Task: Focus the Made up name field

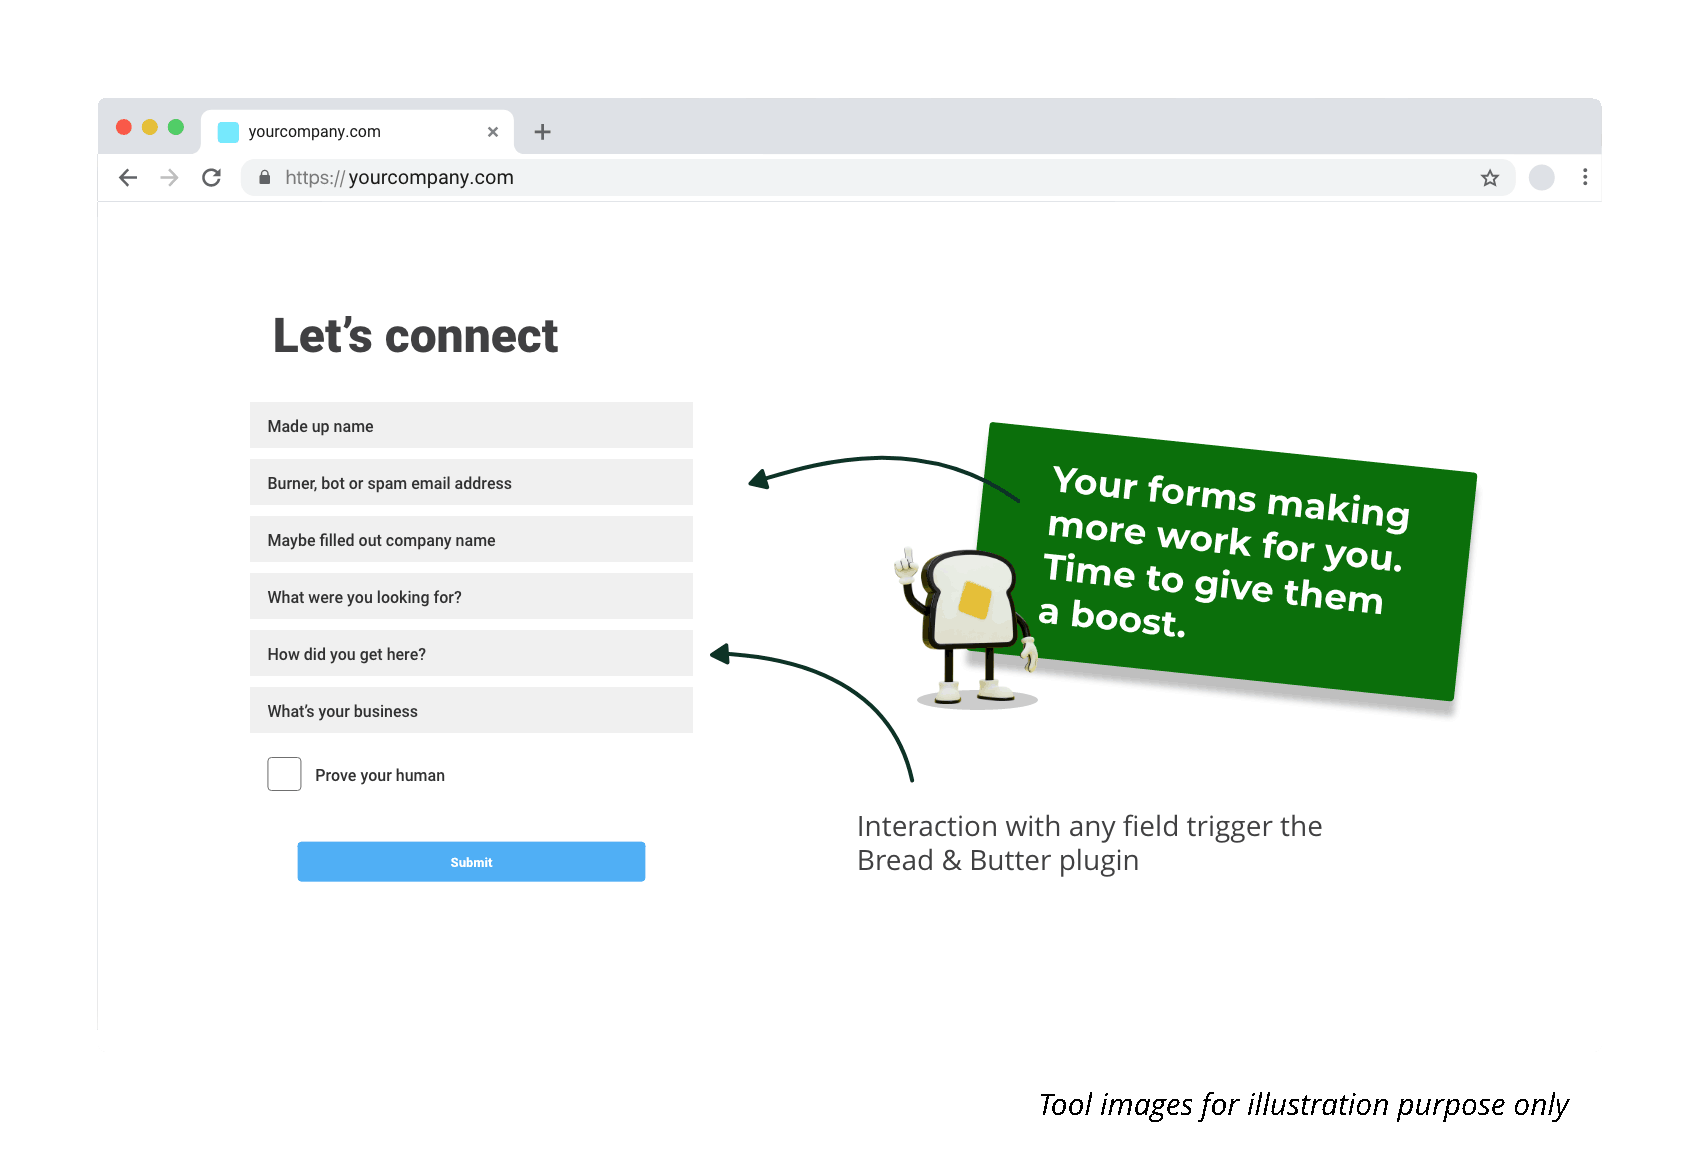Action: click(x=471, y=425)
